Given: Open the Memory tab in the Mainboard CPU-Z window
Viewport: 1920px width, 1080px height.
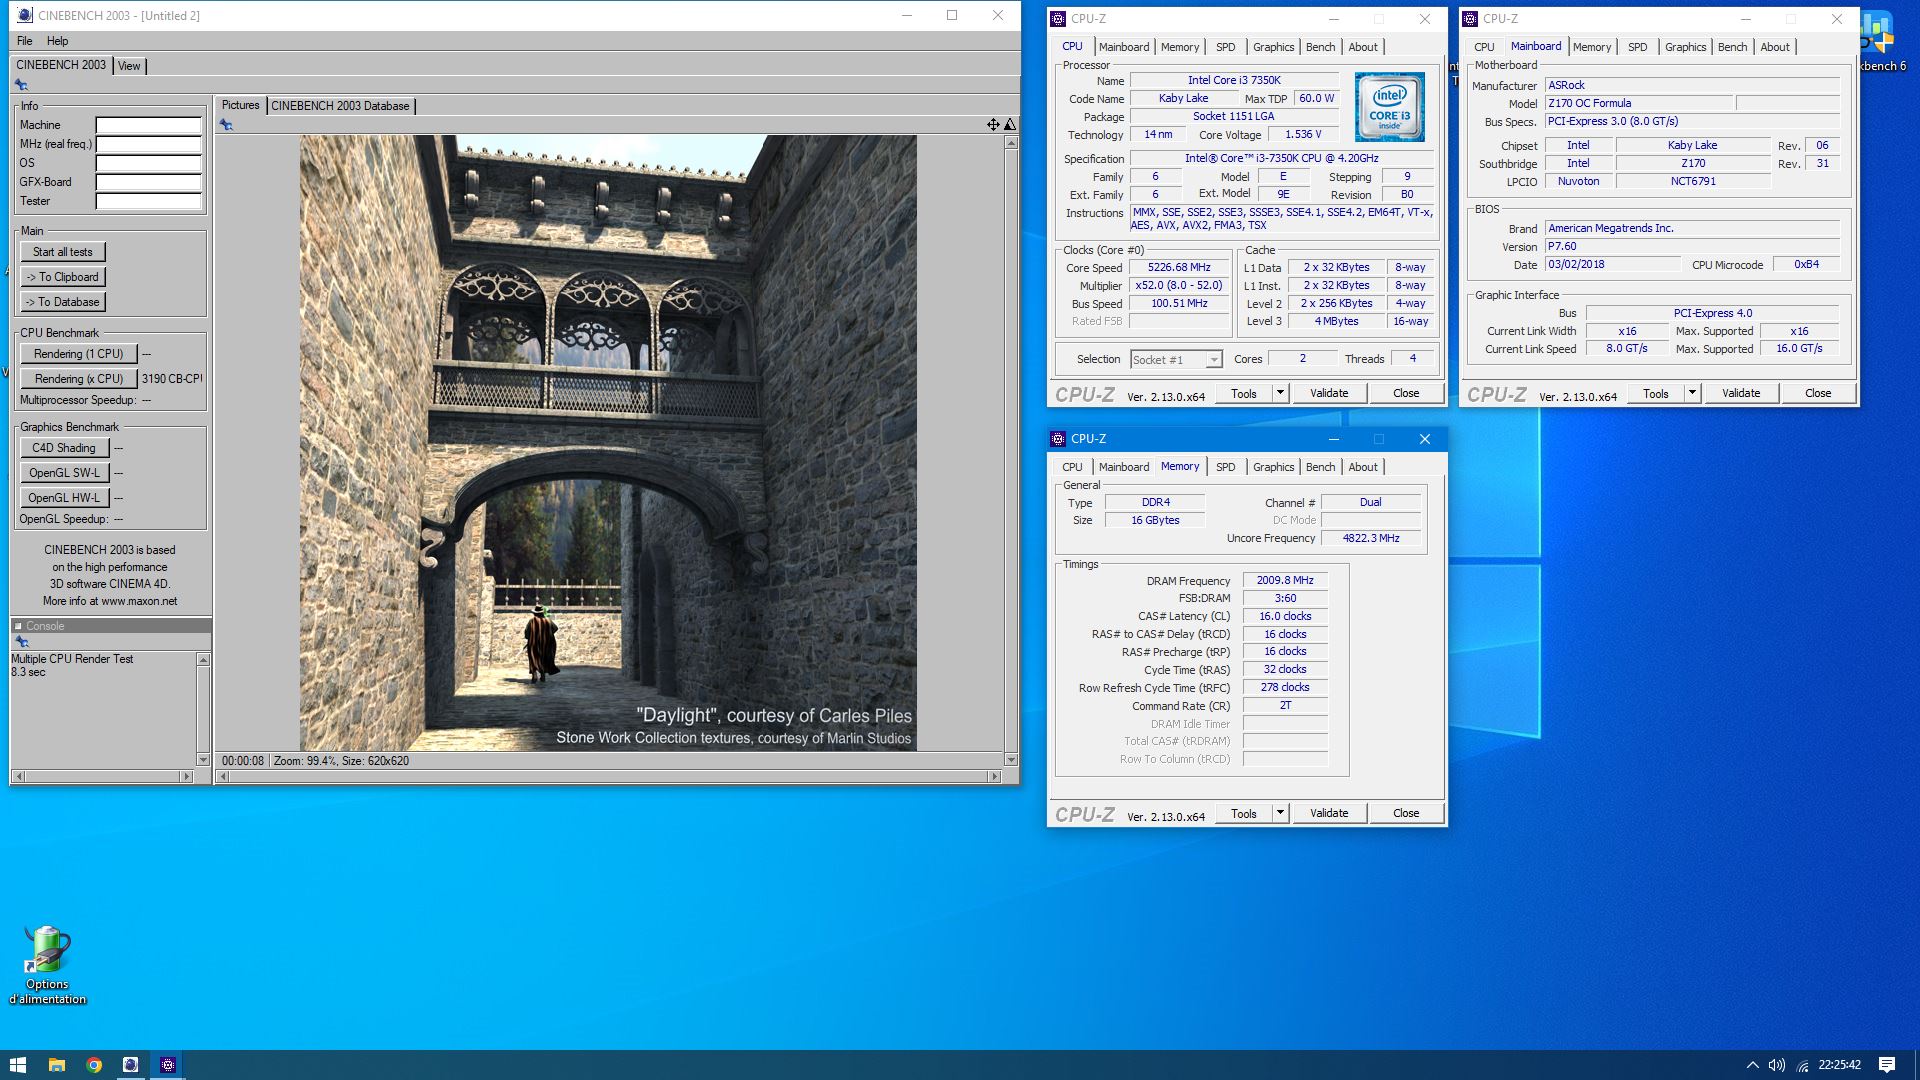Looking at the screenshot, I should tap(1591, 47).
